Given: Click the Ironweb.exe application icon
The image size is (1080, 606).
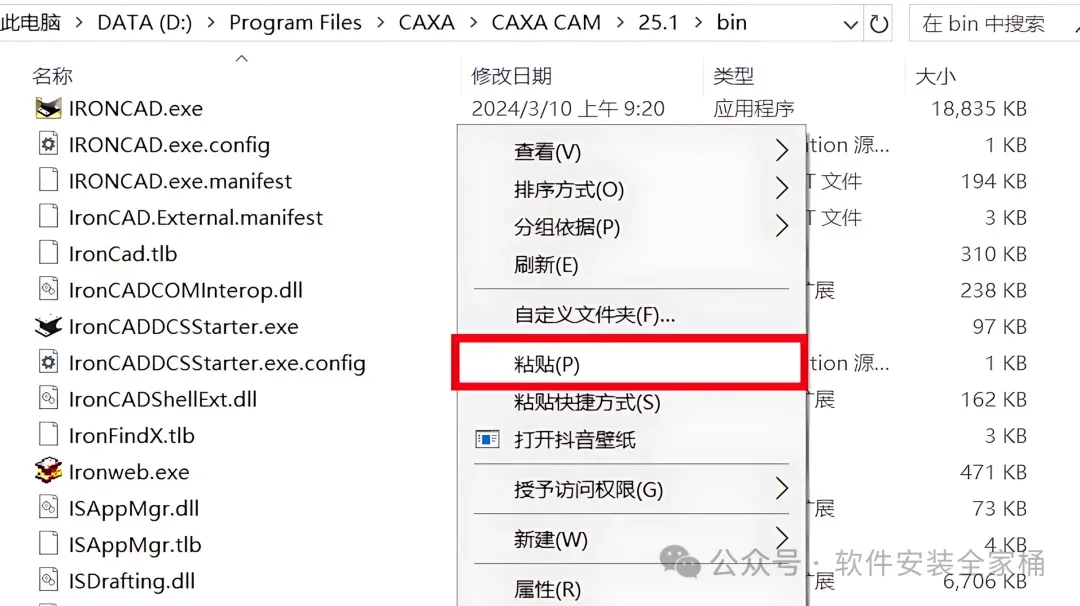Looking at the screenshot, I should tap(48, 471).
